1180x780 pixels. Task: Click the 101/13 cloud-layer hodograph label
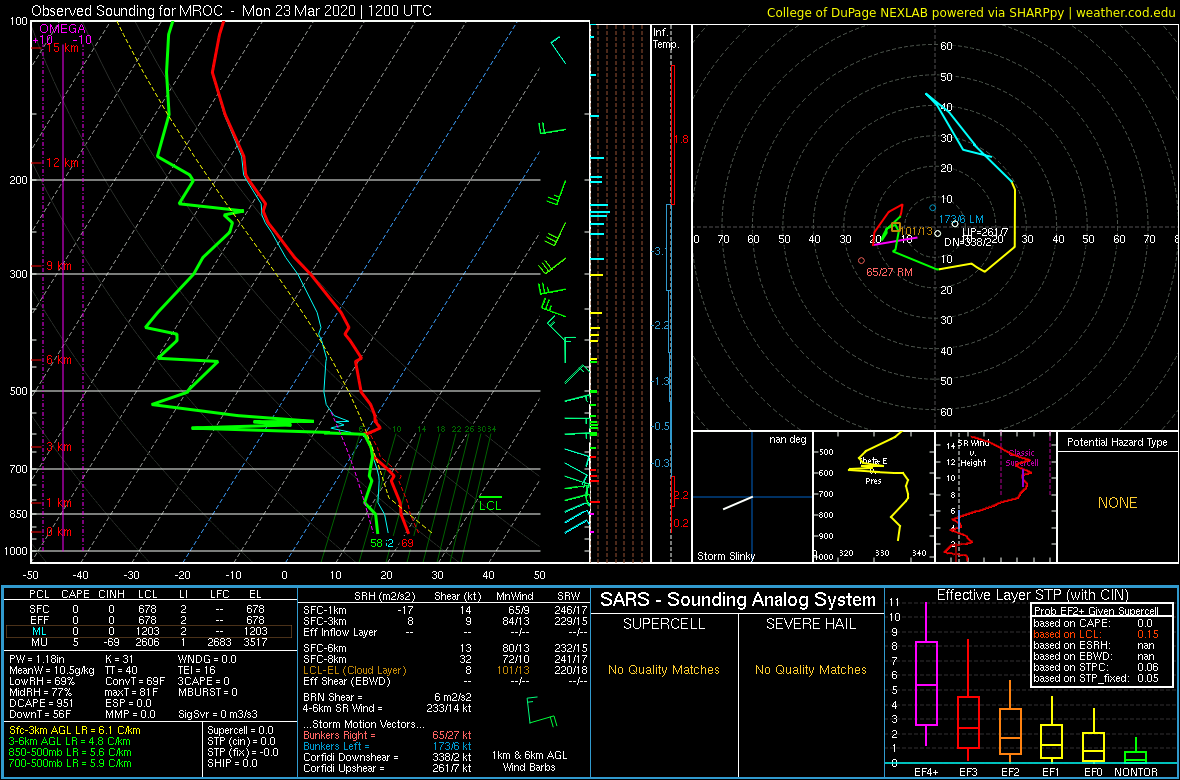click(916, 230)
